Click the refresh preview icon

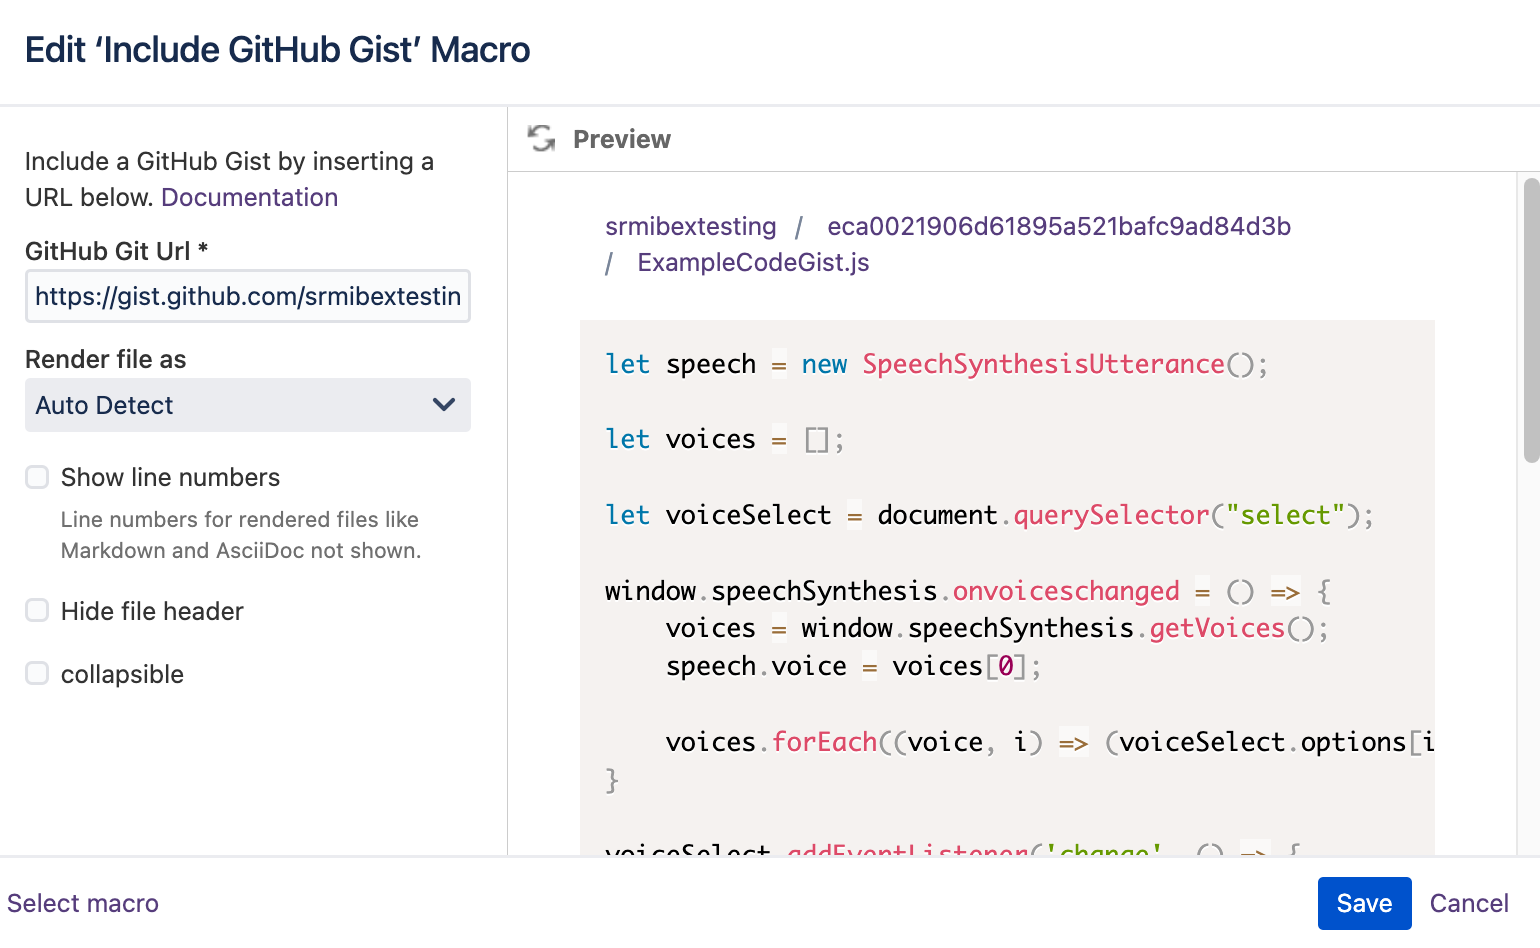pyautogui.click(x=541, y=139)
